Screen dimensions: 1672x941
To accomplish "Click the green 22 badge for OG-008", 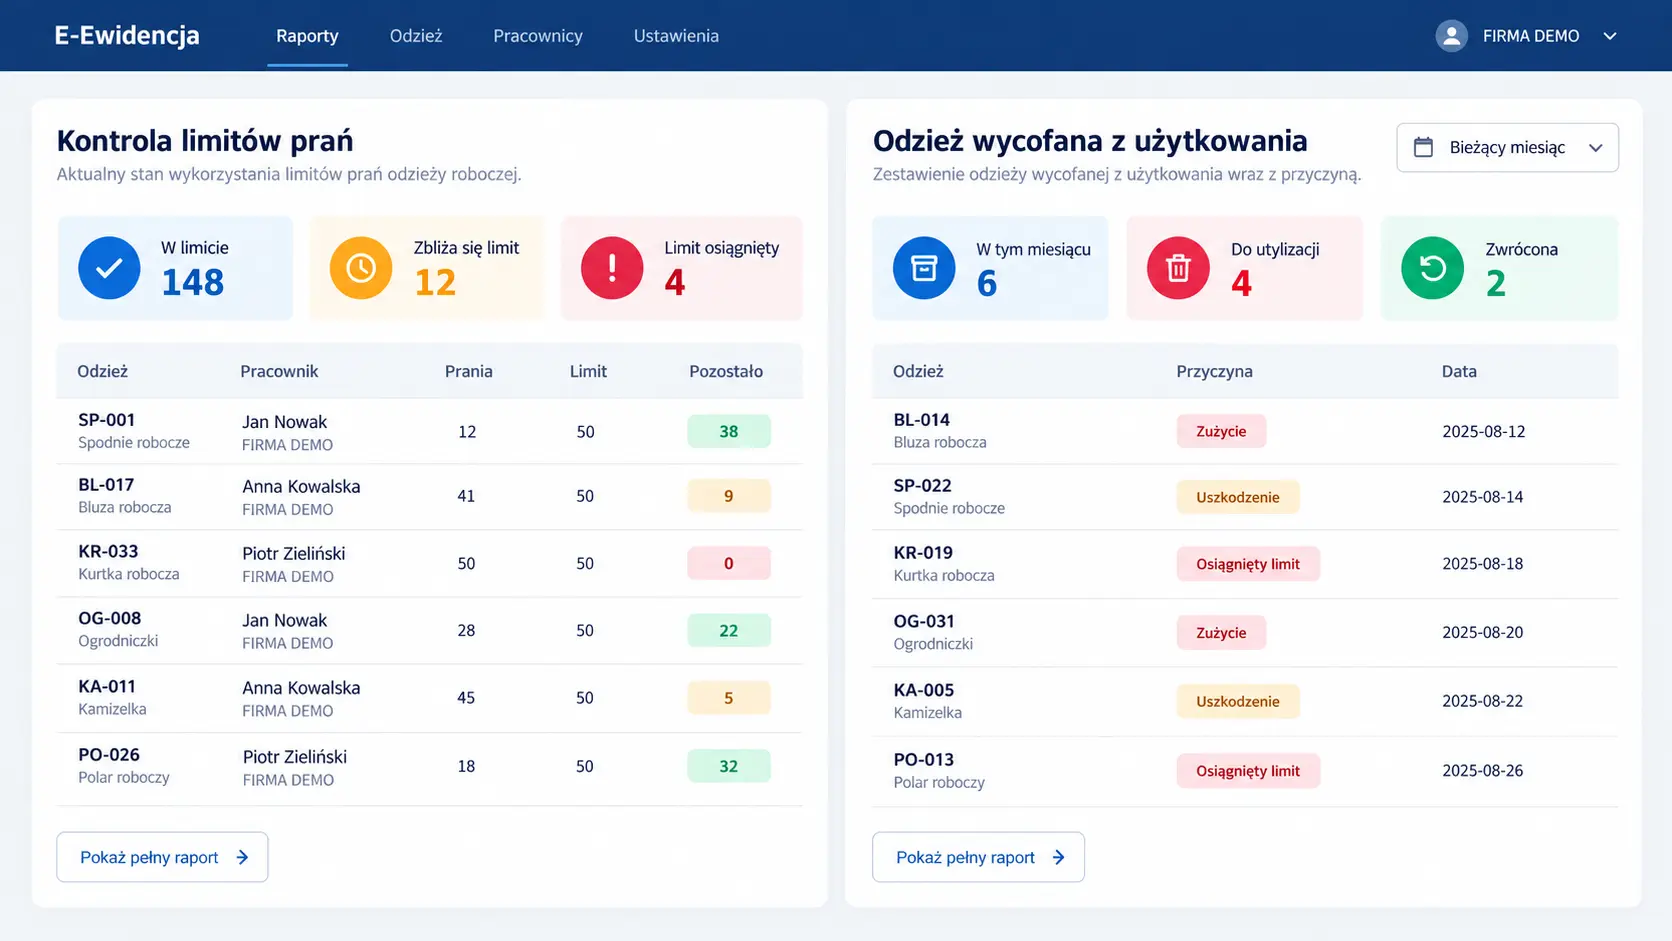I will coord(729,631).
